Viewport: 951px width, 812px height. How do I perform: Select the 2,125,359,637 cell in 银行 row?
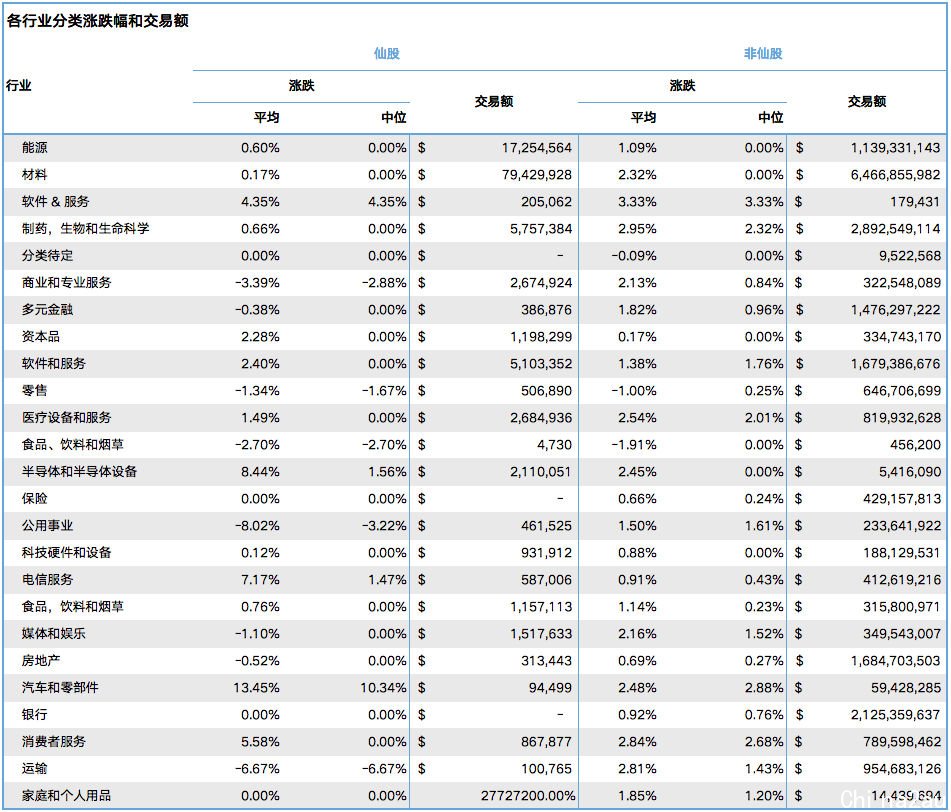click(x=895, y=714)
